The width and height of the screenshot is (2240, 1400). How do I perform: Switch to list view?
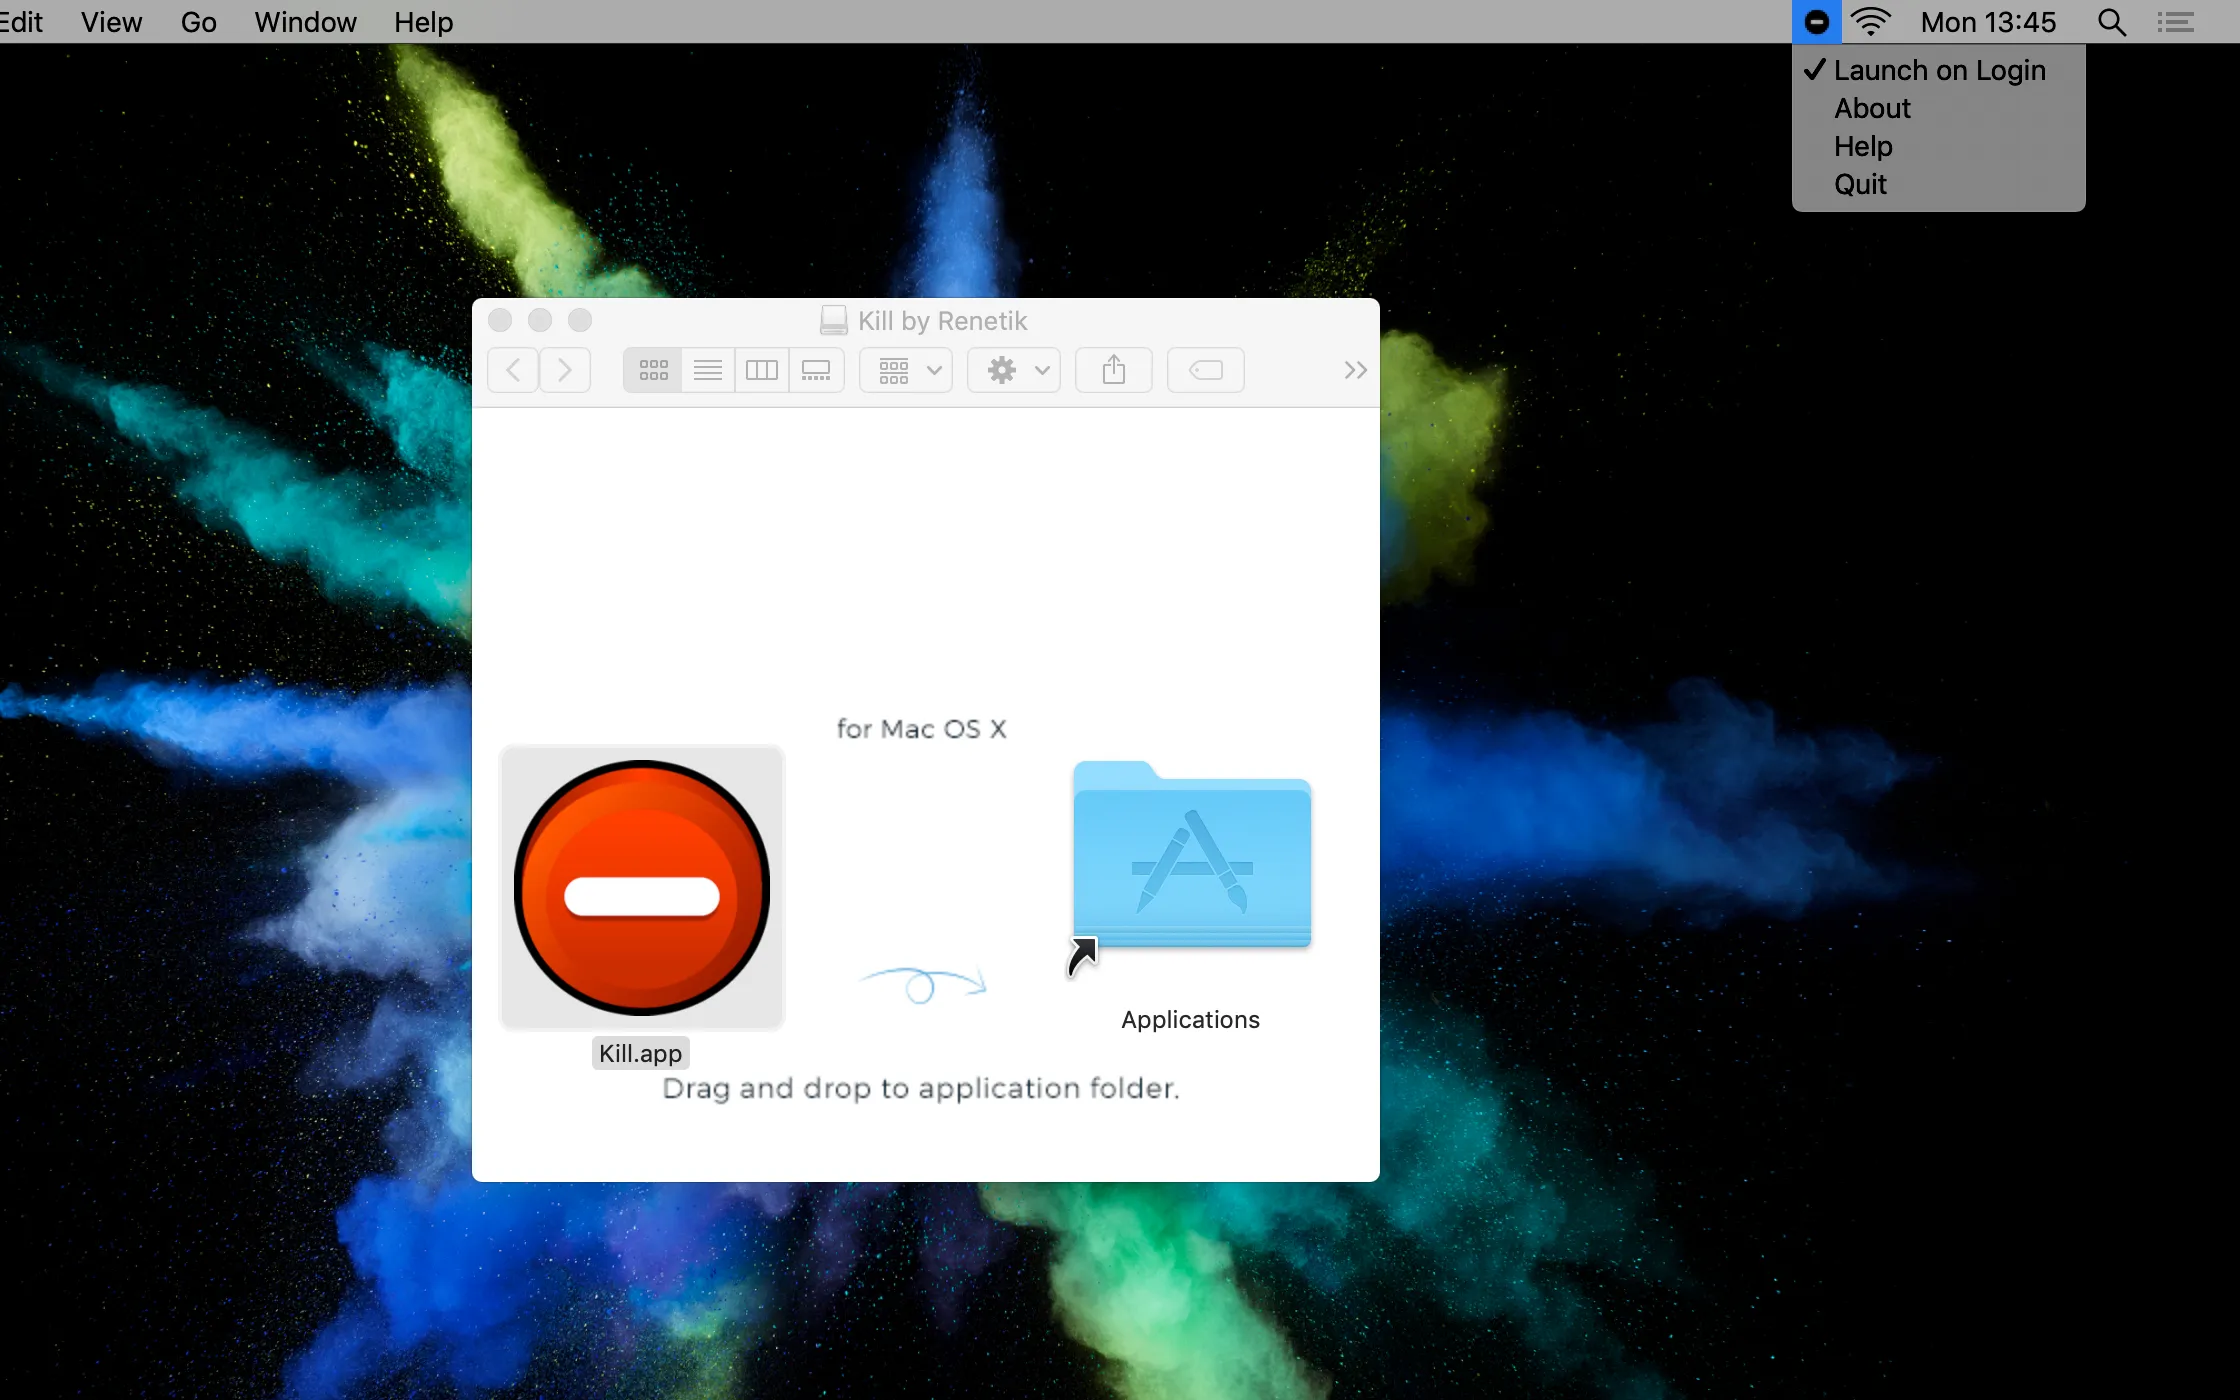click(x=708, y=370)
